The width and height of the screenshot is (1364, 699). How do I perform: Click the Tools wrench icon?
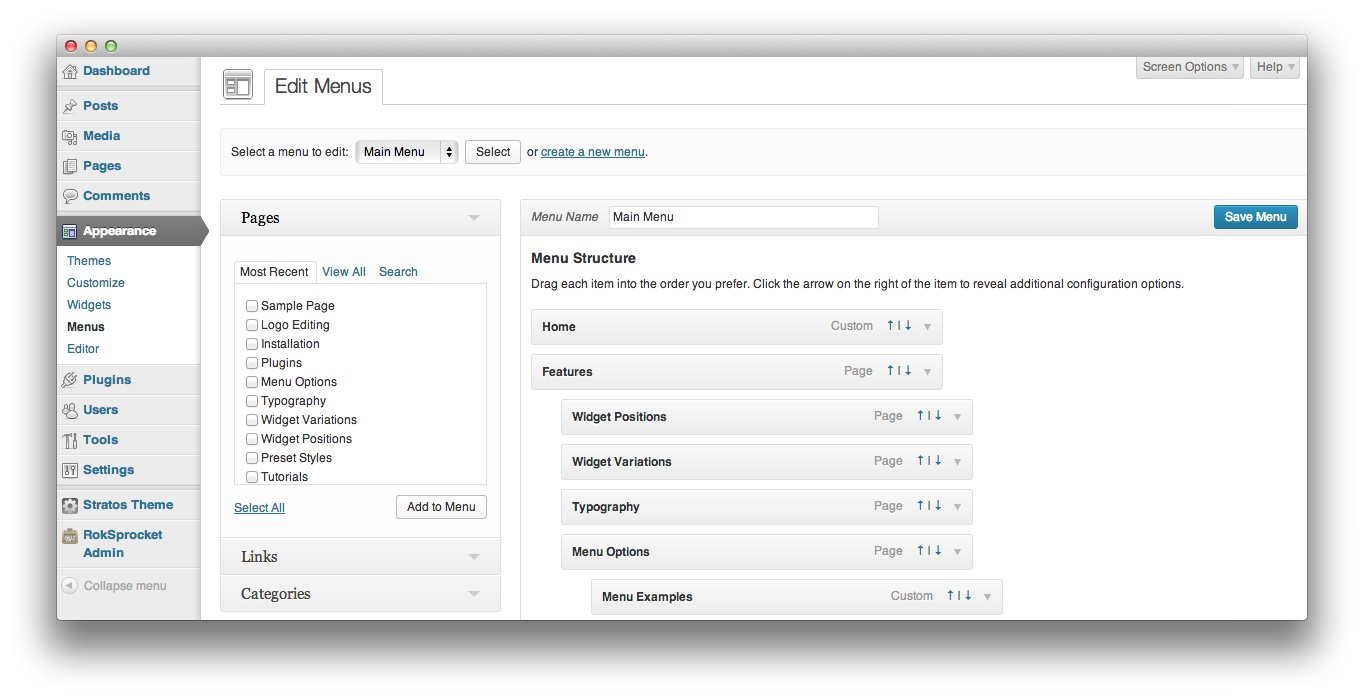point(70,440)
